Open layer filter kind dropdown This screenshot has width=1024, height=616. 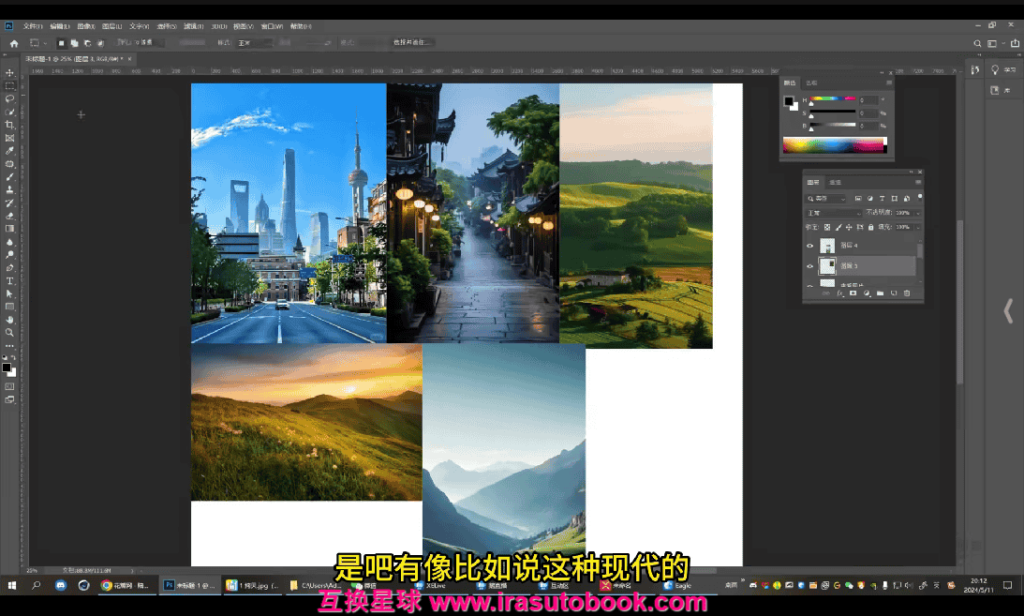click(x=825, y=199)
